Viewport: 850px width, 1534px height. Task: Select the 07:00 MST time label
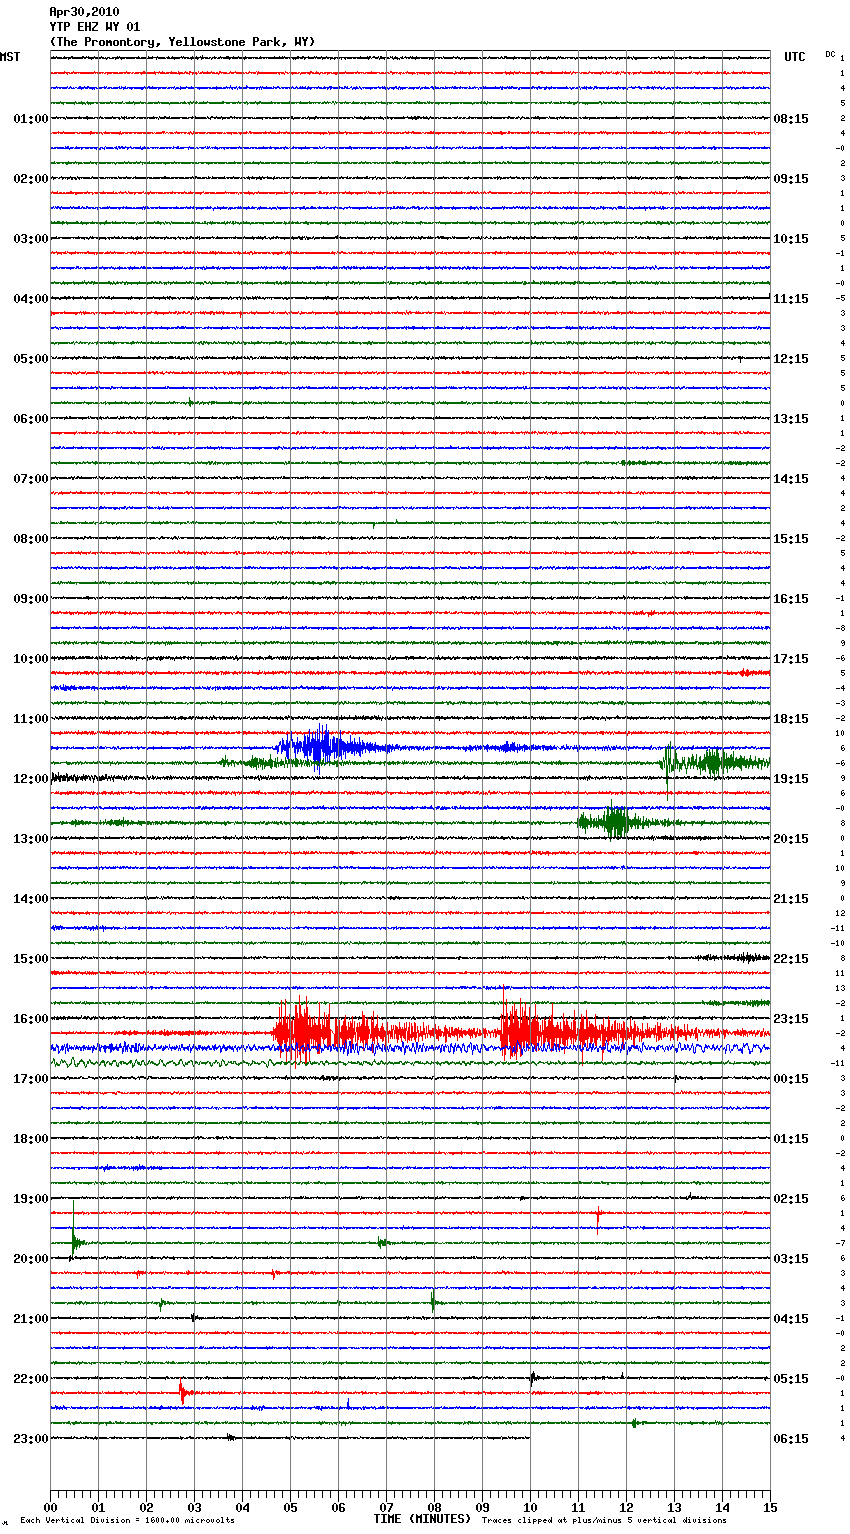pos(31,479)
